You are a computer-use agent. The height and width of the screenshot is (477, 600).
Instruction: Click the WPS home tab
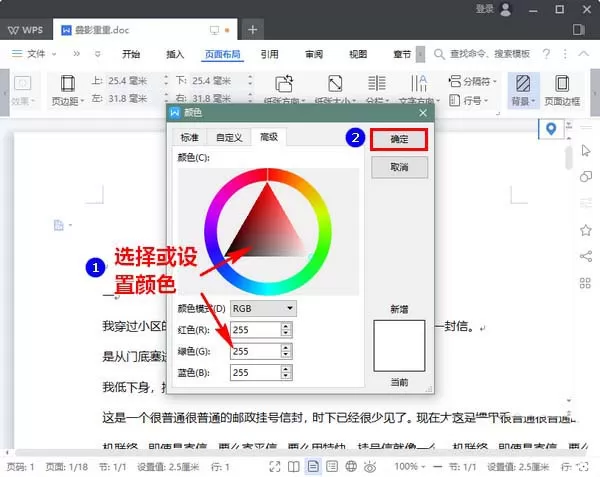(x=26, y=30)
